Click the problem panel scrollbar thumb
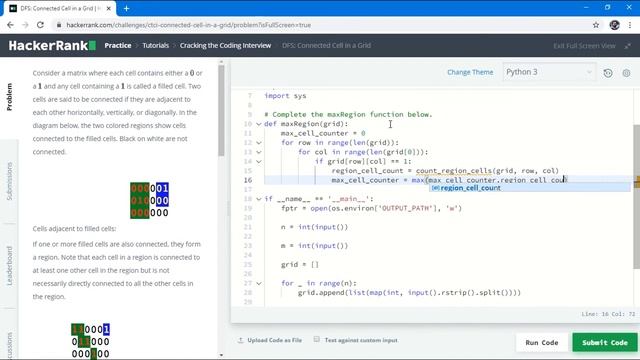 pyautogui.click(x=221, y=110)
